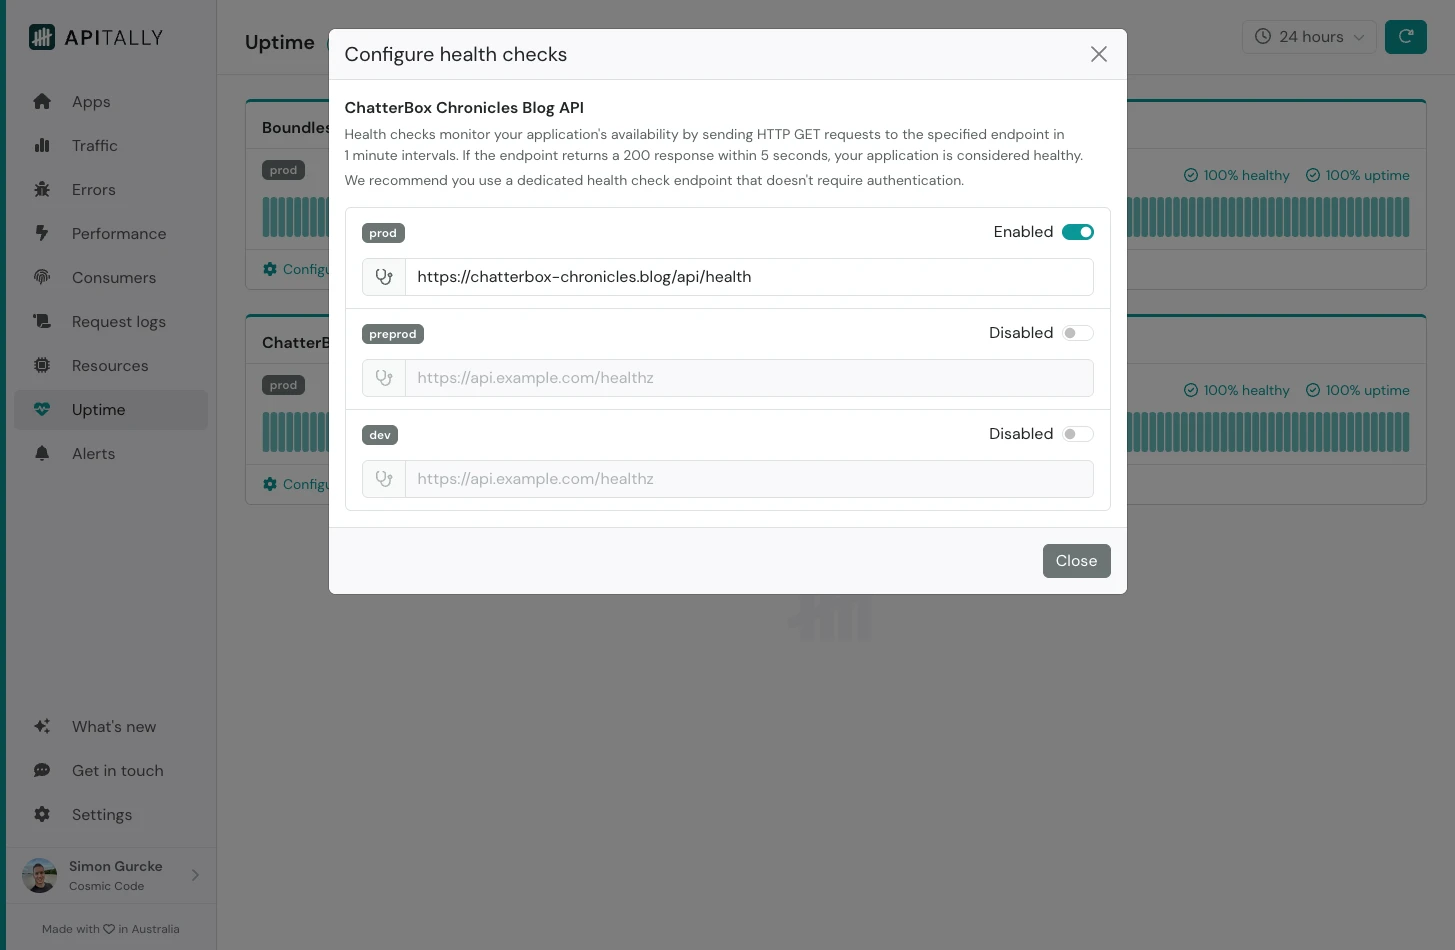1455x950 pixels.
Task: Open the Get in touch chat icon
Action: [x=42, y=770]
